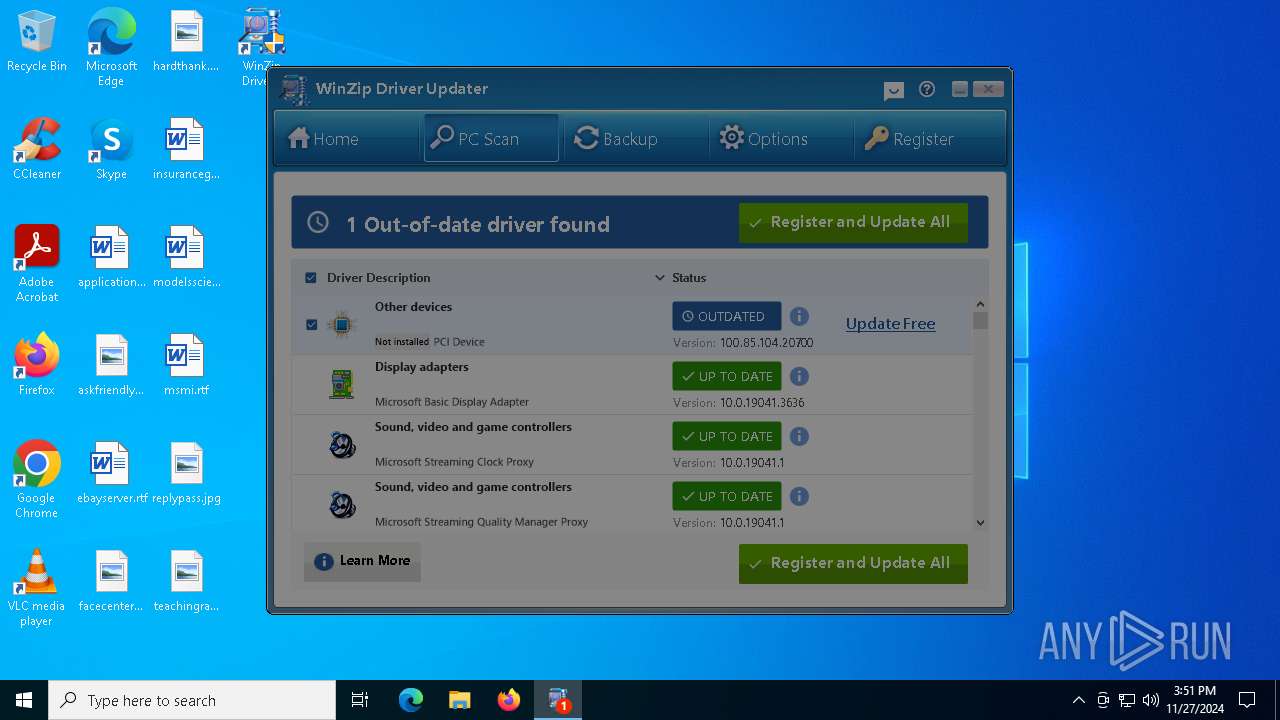Open Microsoft Edge desktop shortcut
The image size is (1280, 720).
pos(111,48)
